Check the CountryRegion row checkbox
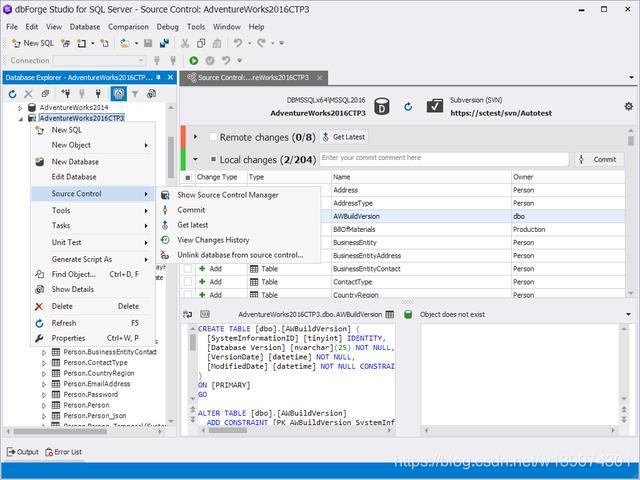 pos(187,294)
